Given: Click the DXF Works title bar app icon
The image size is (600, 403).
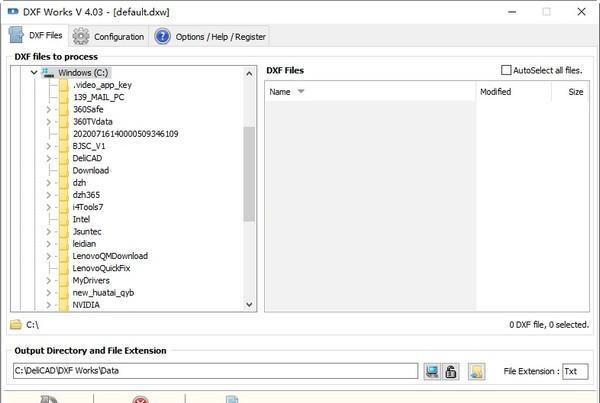Looking at the screenshot, I should [x=13, y=12].
